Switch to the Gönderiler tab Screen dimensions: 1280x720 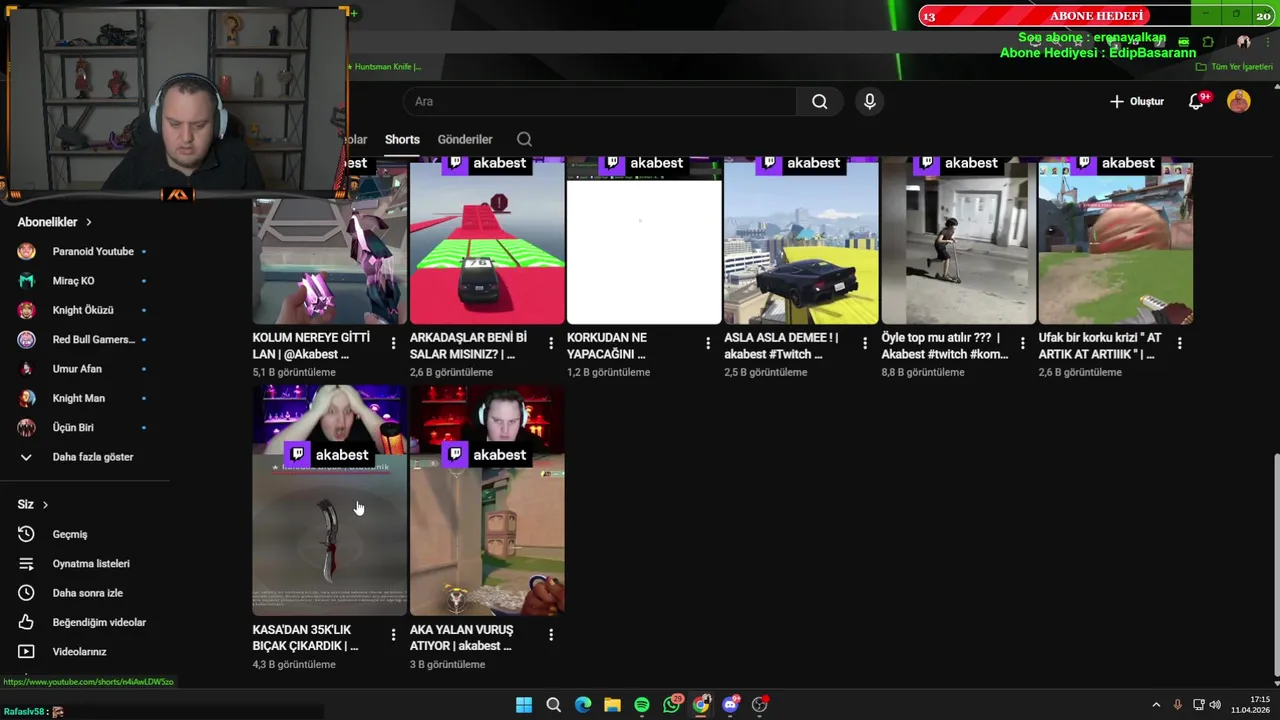[465, 139]
